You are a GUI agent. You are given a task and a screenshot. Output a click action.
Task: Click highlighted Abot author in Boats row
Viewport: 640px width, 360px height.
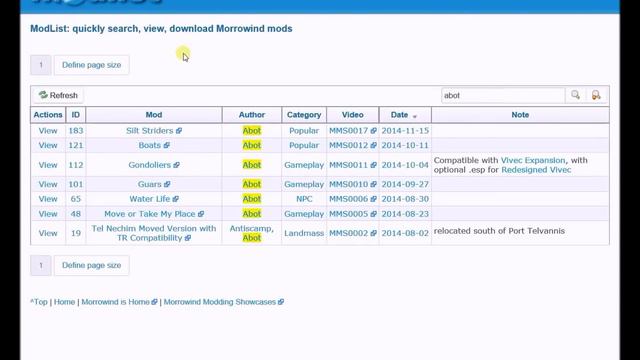(x=252, y=145)
